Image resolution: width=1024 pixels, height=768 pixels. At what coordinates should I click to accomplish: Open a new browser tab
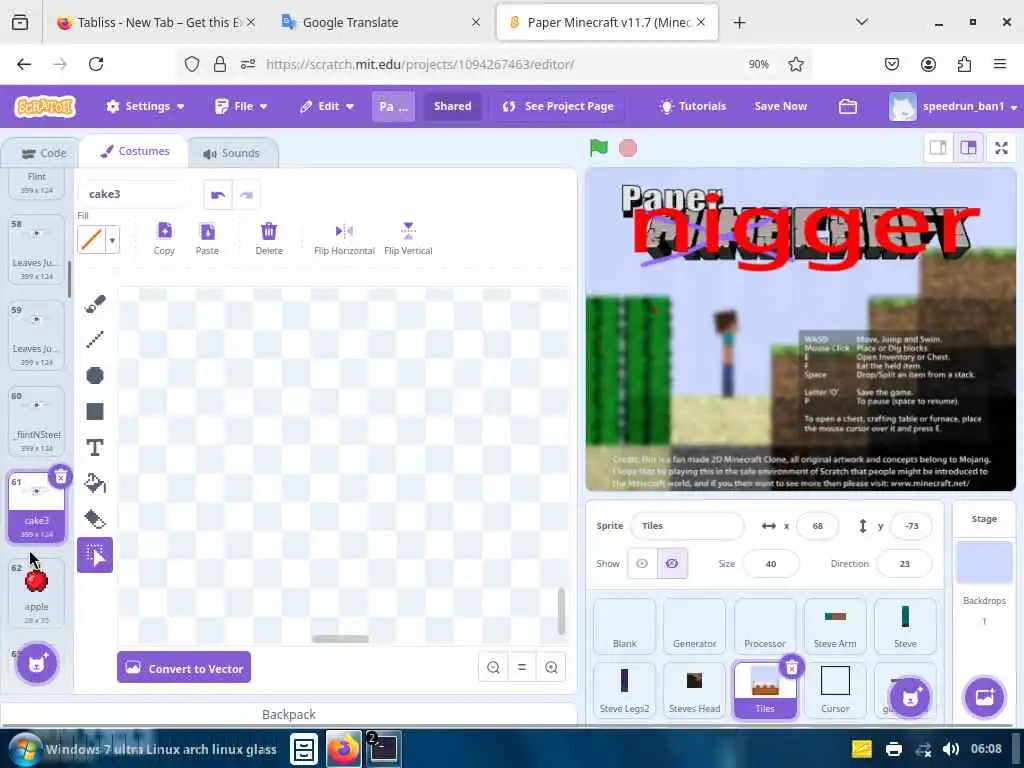(739, 22)
